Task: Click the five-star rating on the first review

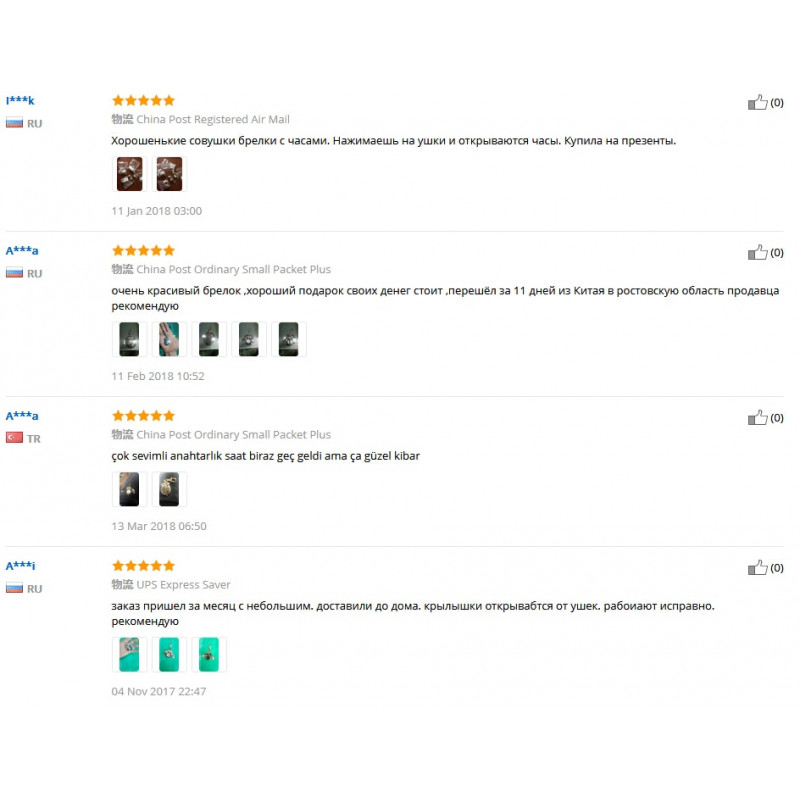Action: (143, 100)
